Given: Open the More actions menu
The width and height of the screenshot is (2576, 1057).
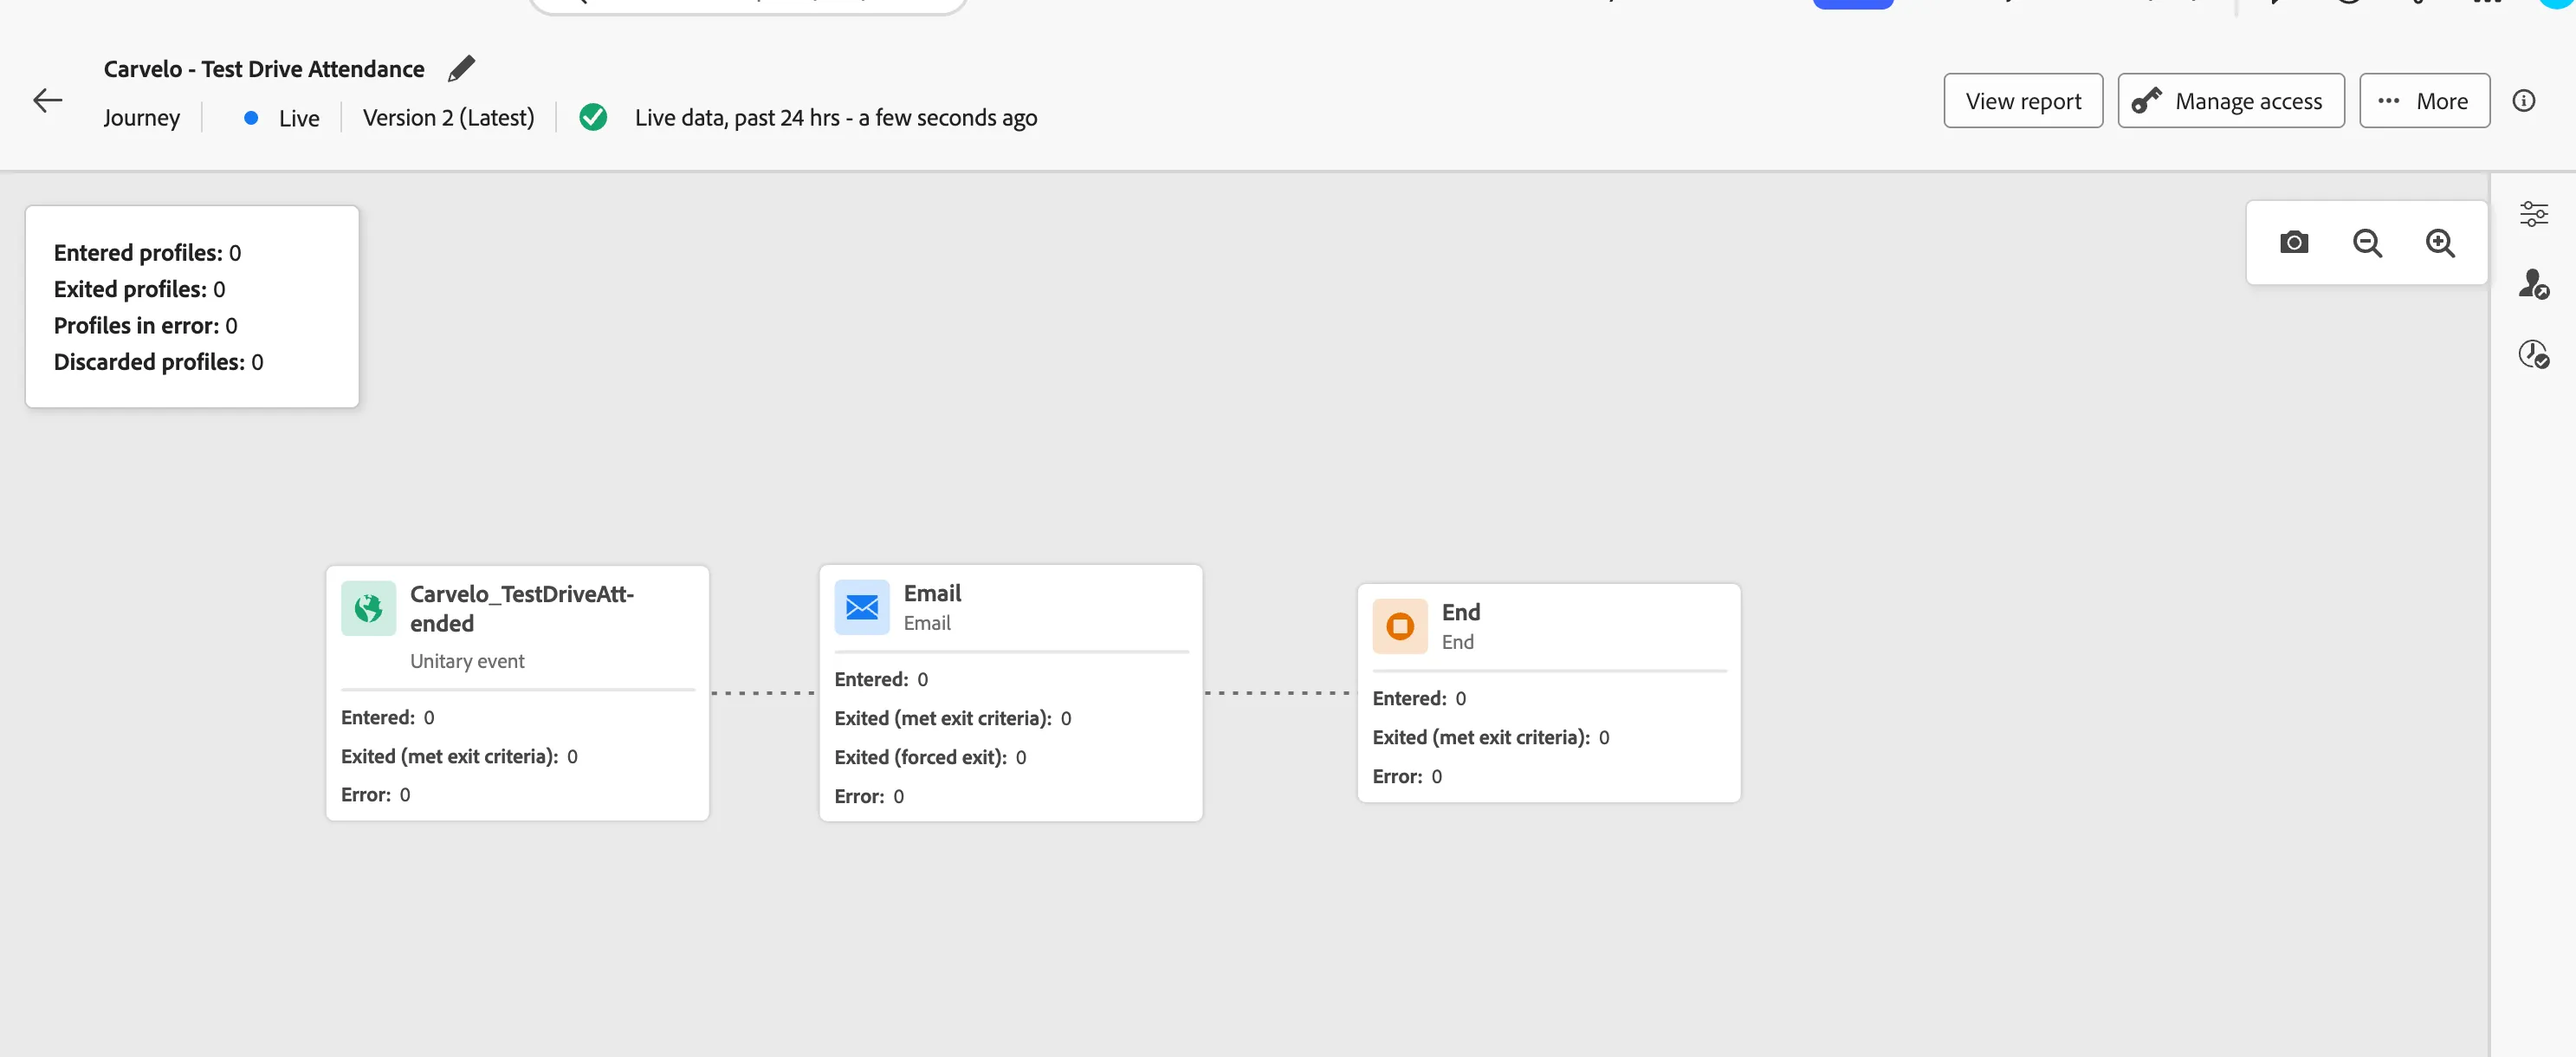Looking at the screenshot, I should (2424, 100).
